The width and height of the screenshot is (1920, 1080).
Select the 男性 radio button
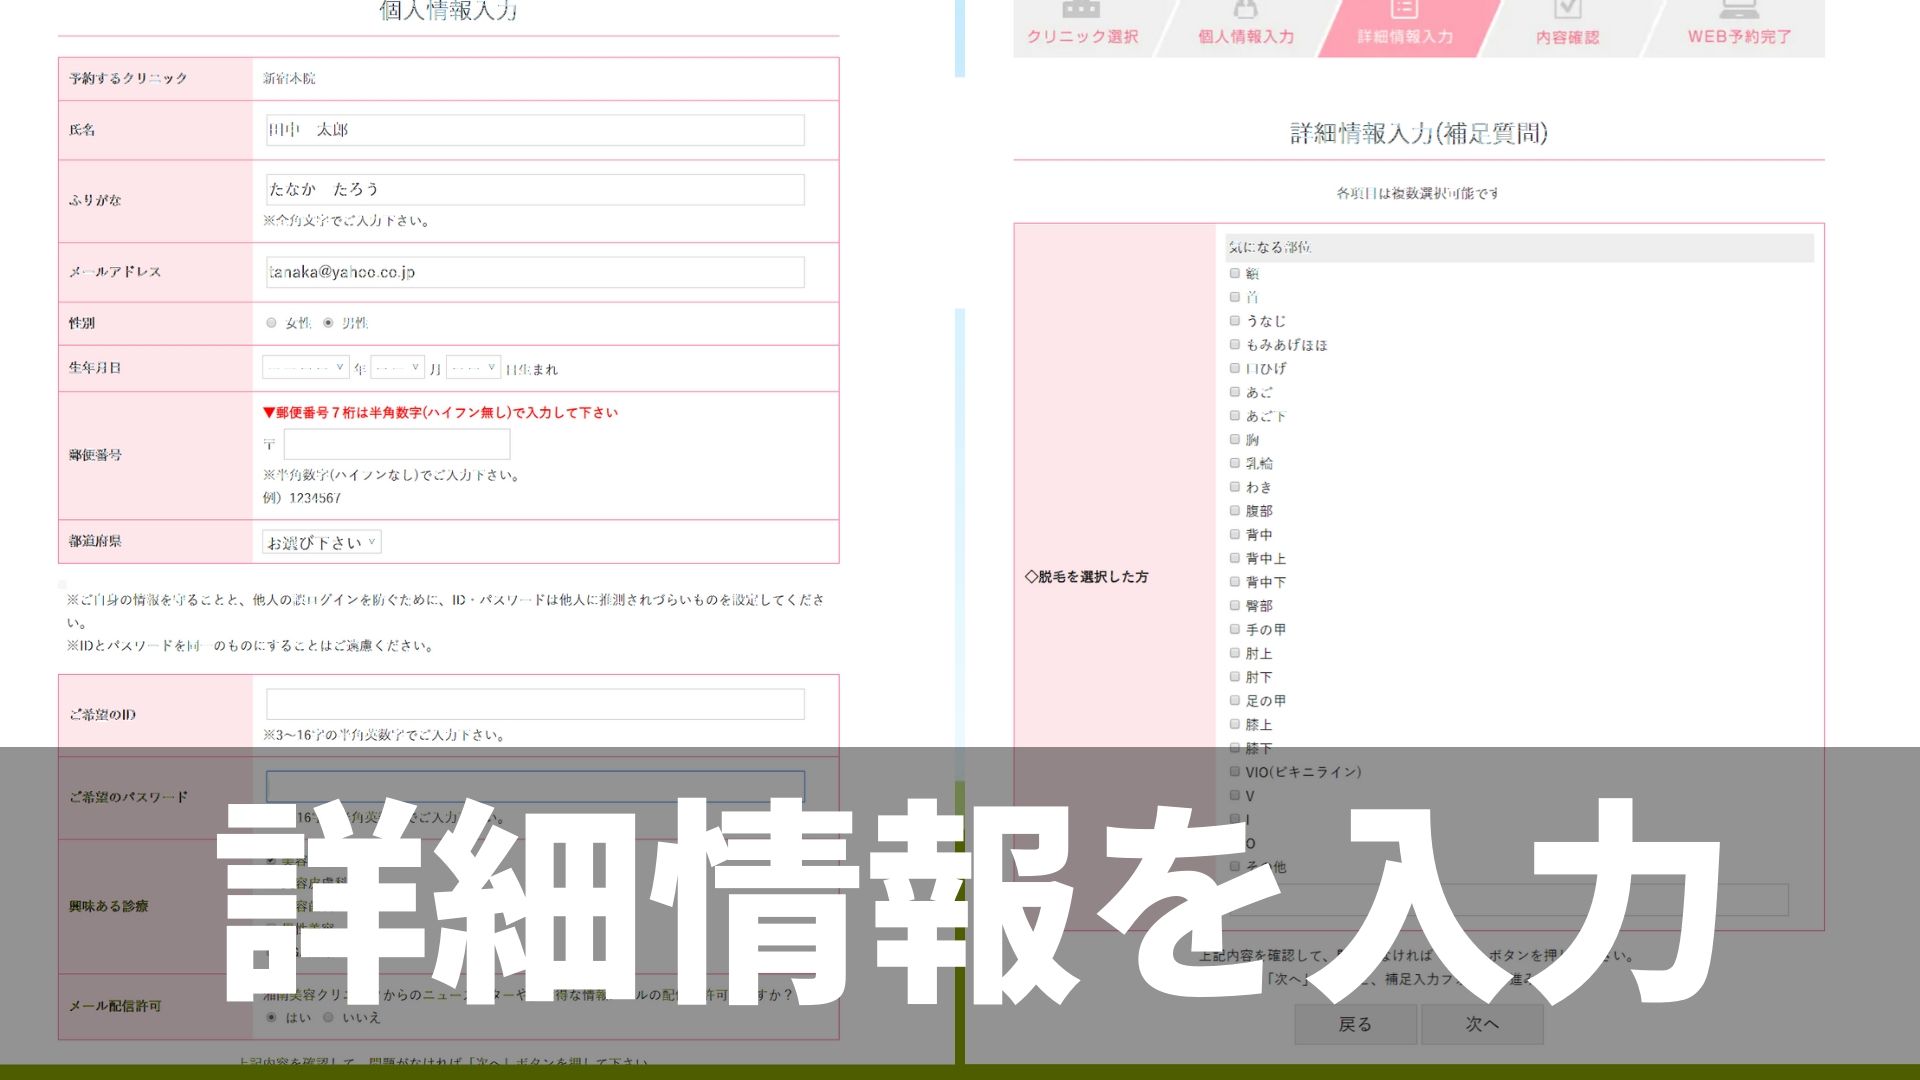coord(328,323)
